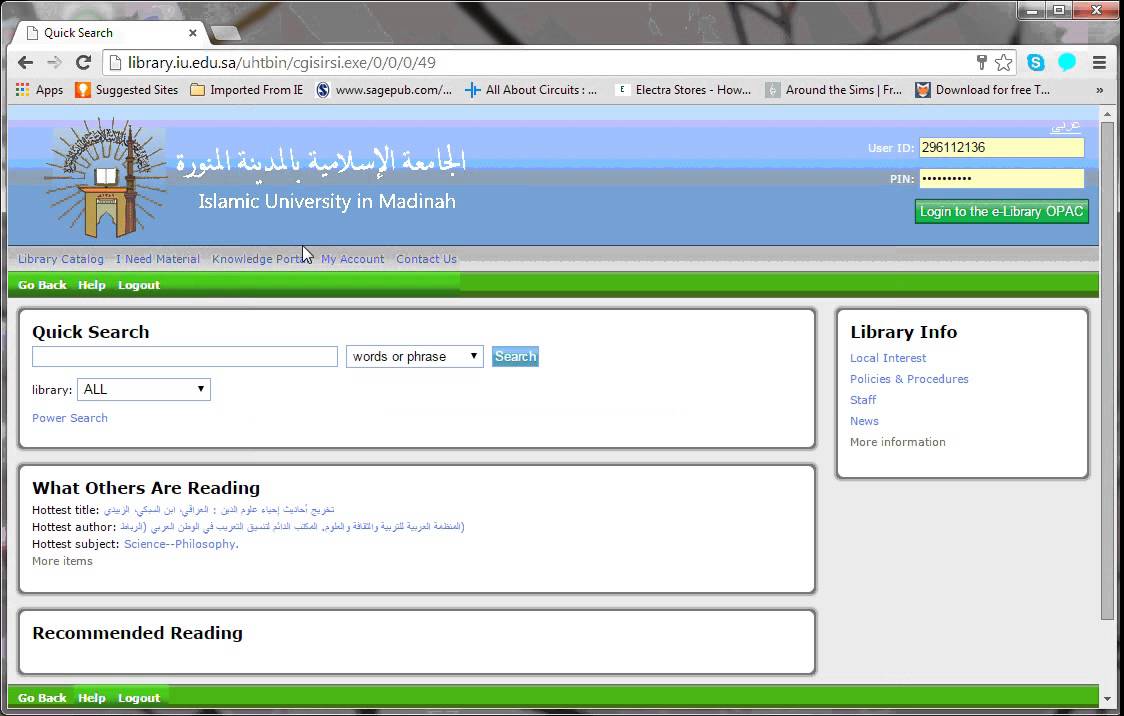Image resolution: width=1124 pixels, height=716 pixels.
Task: Open the Policies & Procedures link
Action: (x=909, y=379)
